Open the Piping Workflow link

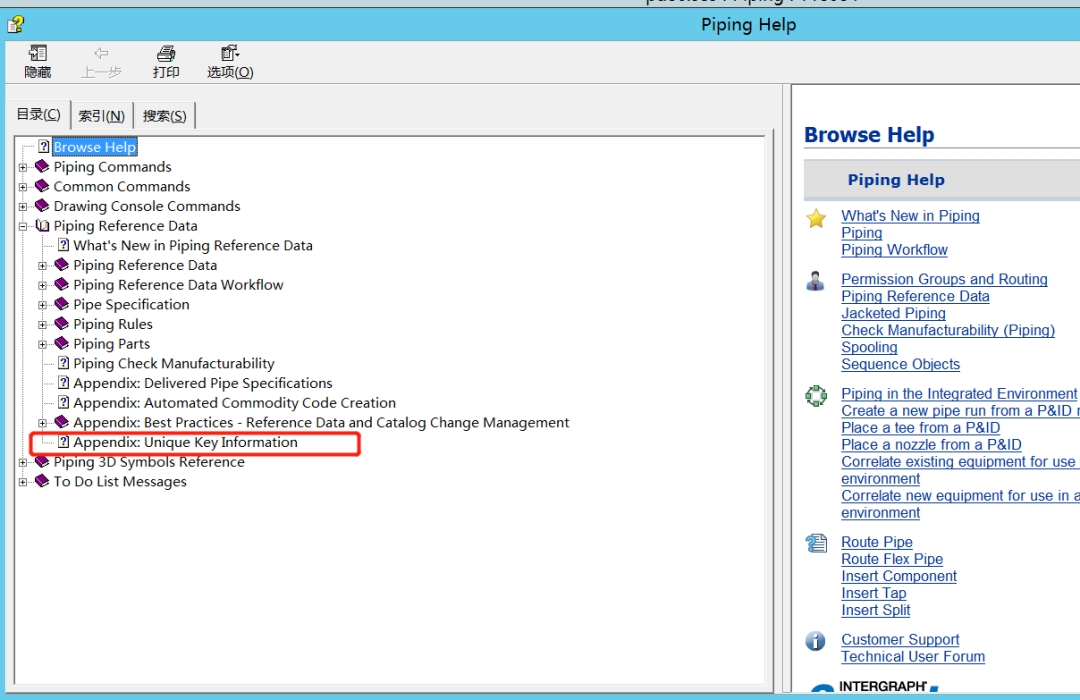click(x=894, y=249)
